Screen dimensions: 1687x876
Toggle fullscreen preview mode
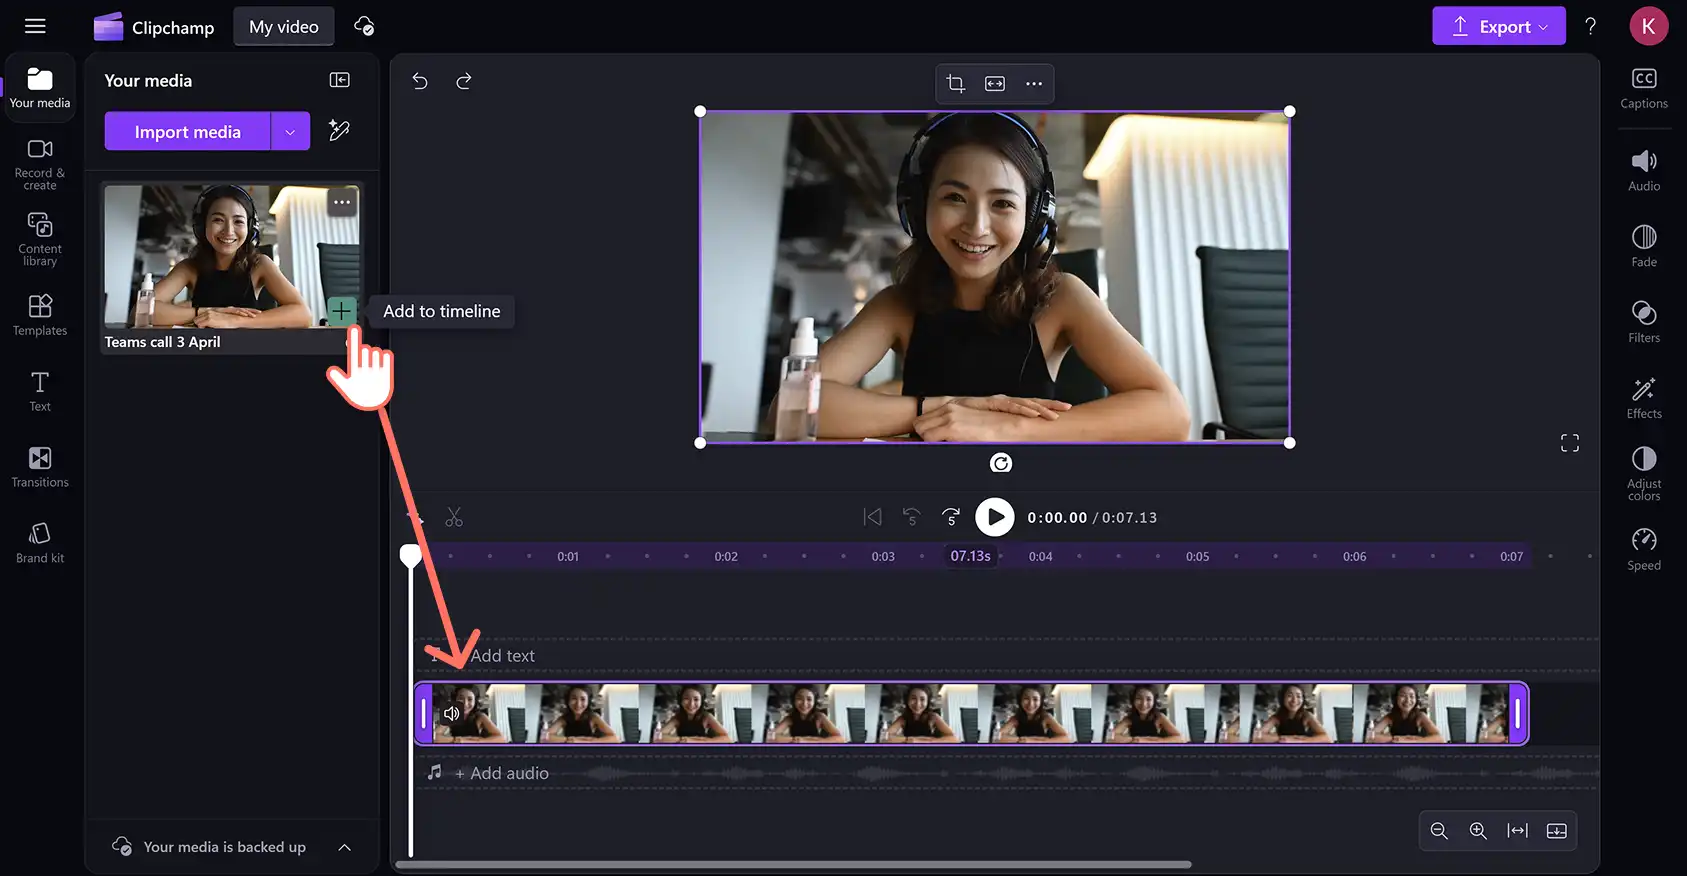pos(1570,443)
